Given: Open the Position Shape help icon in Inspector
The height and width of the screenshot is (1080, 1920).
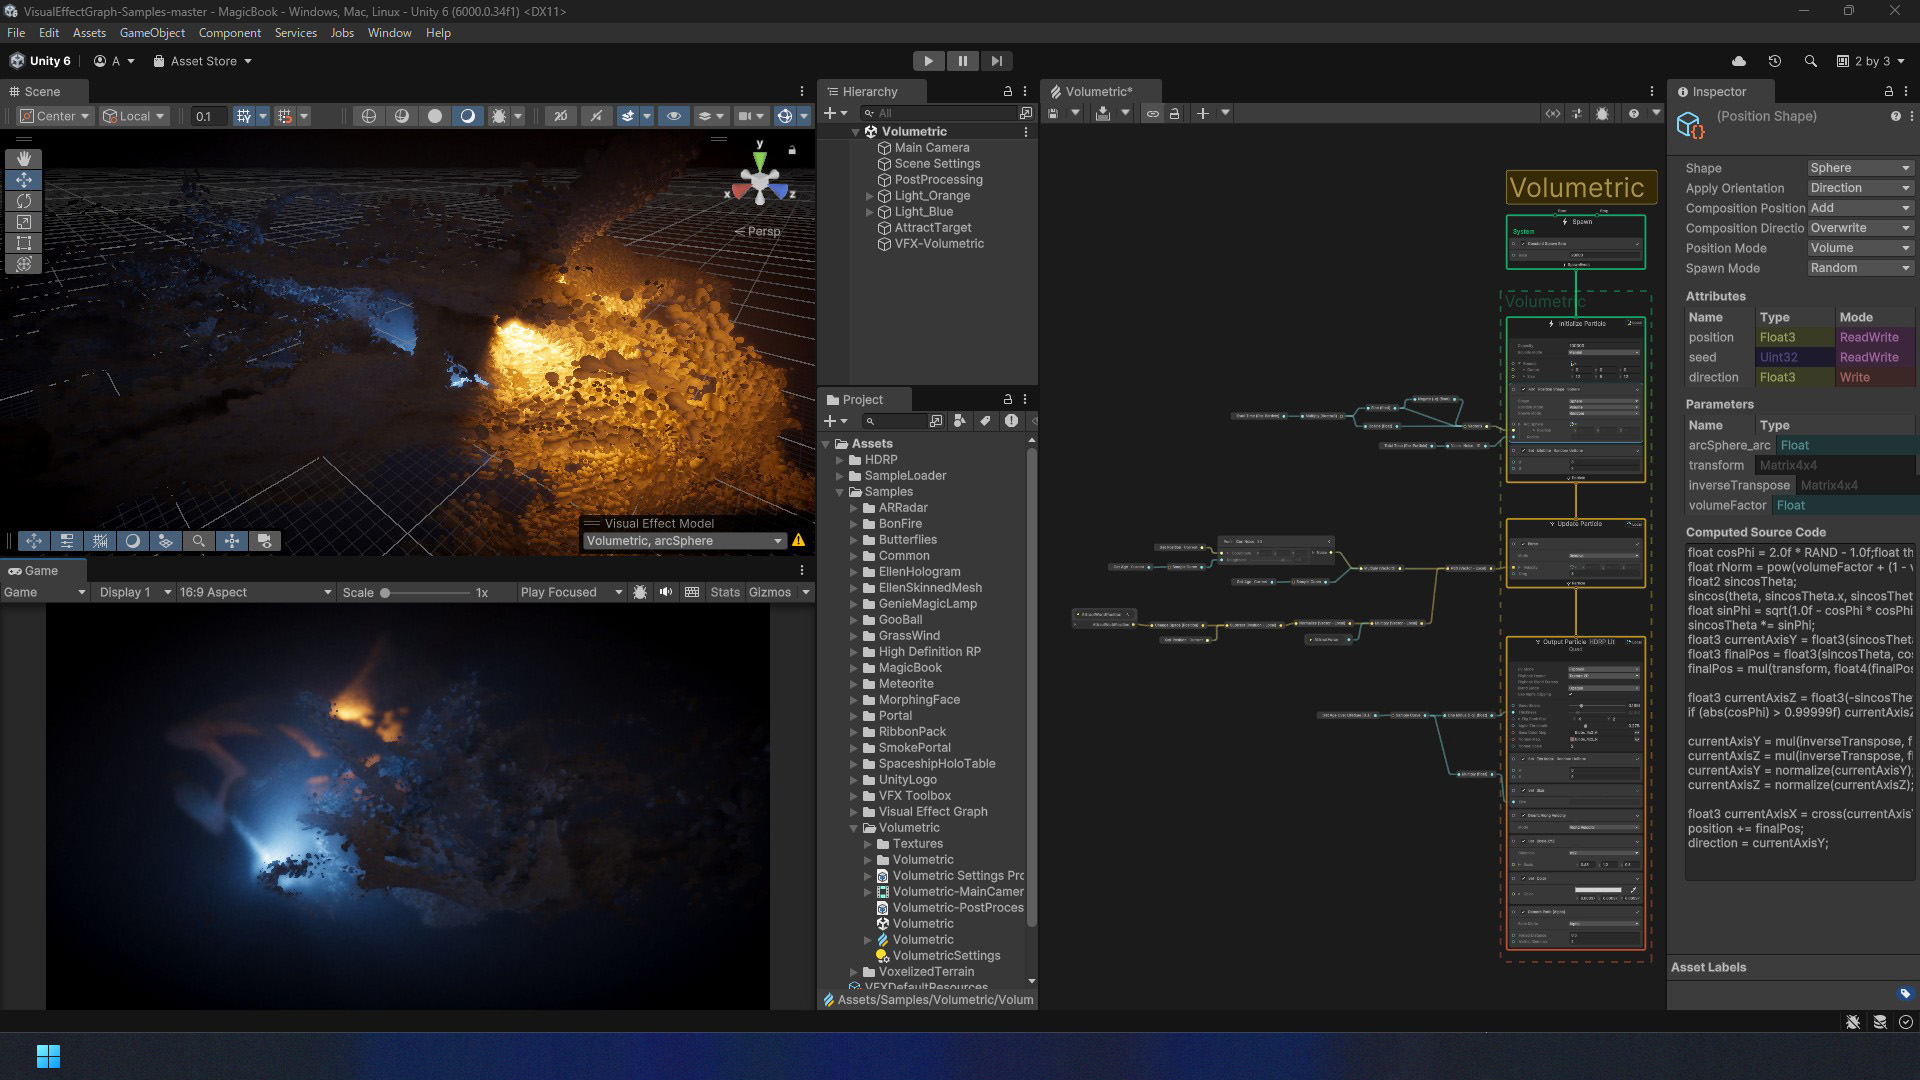Looking at the screenshot, I should [1896, 117].
